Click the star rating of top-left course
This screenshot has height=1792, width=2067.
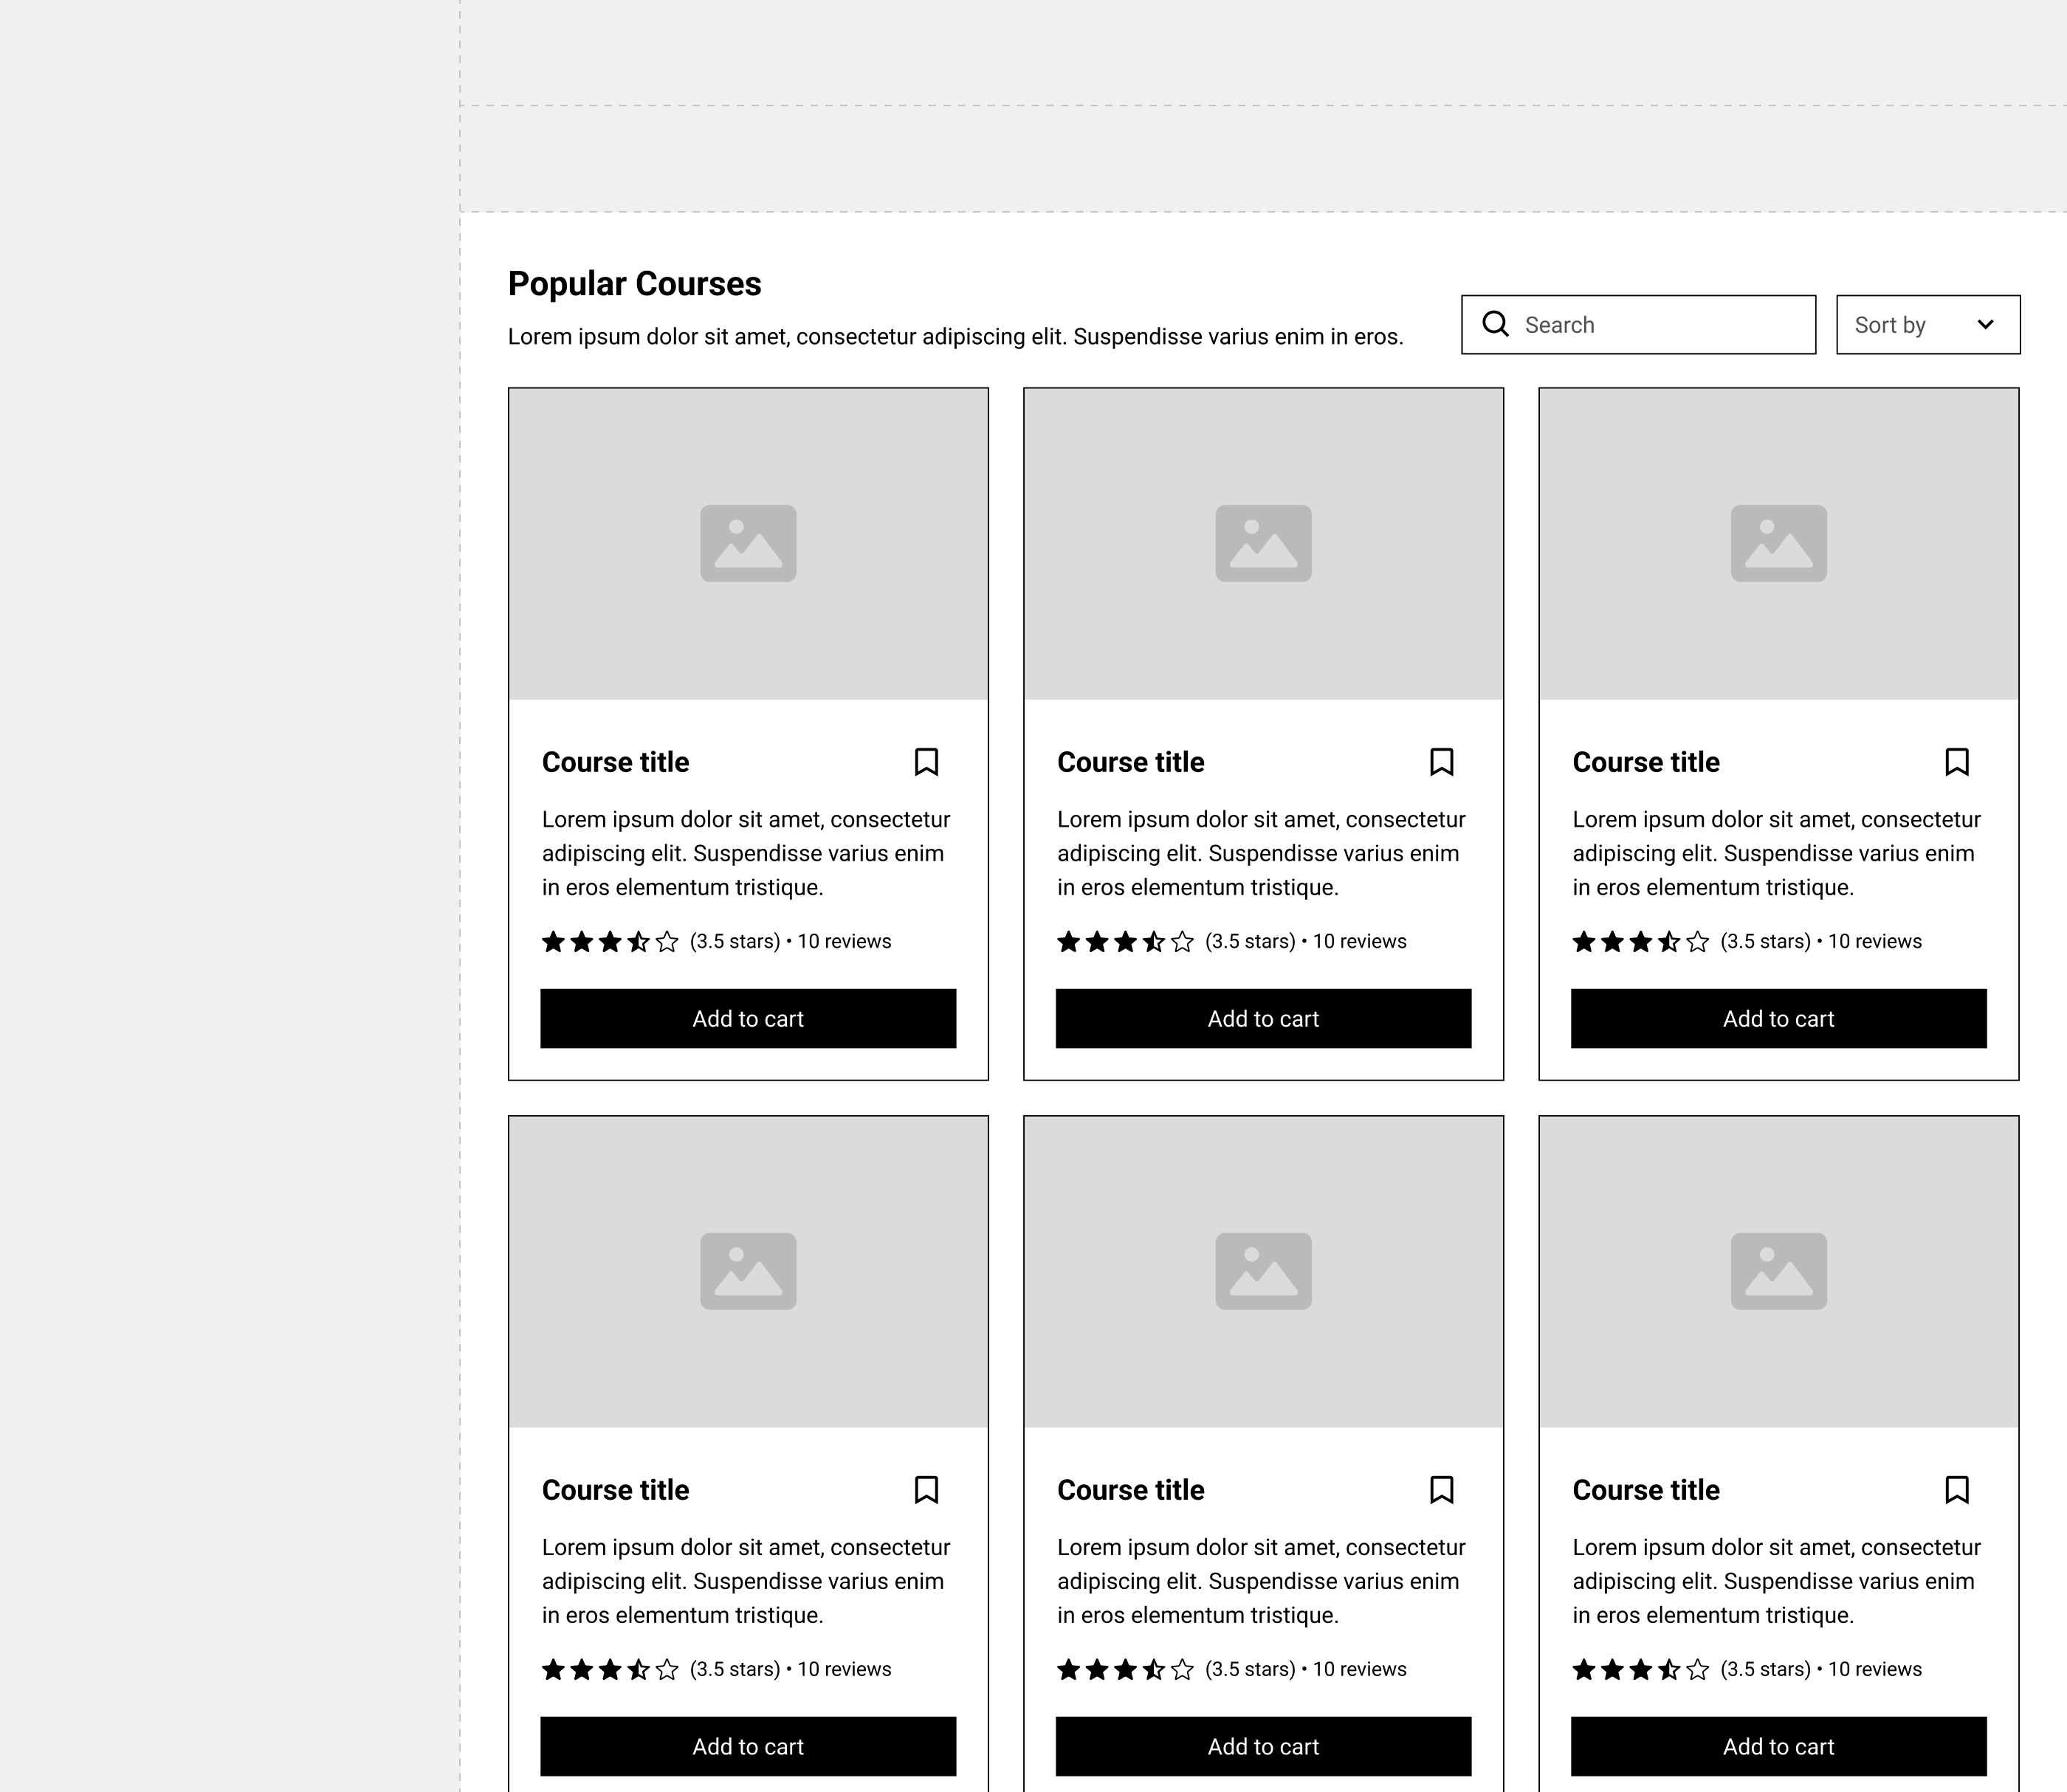pos(610,941)
